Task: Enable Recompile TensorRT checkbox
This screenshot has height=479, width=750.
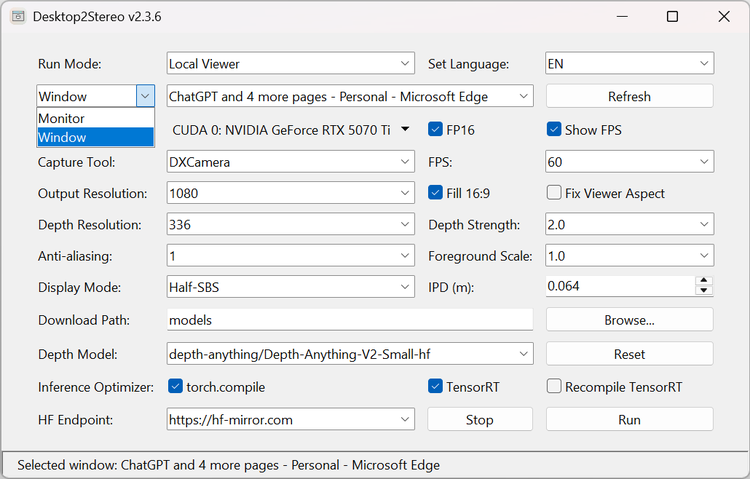Action: coord(554,387)
